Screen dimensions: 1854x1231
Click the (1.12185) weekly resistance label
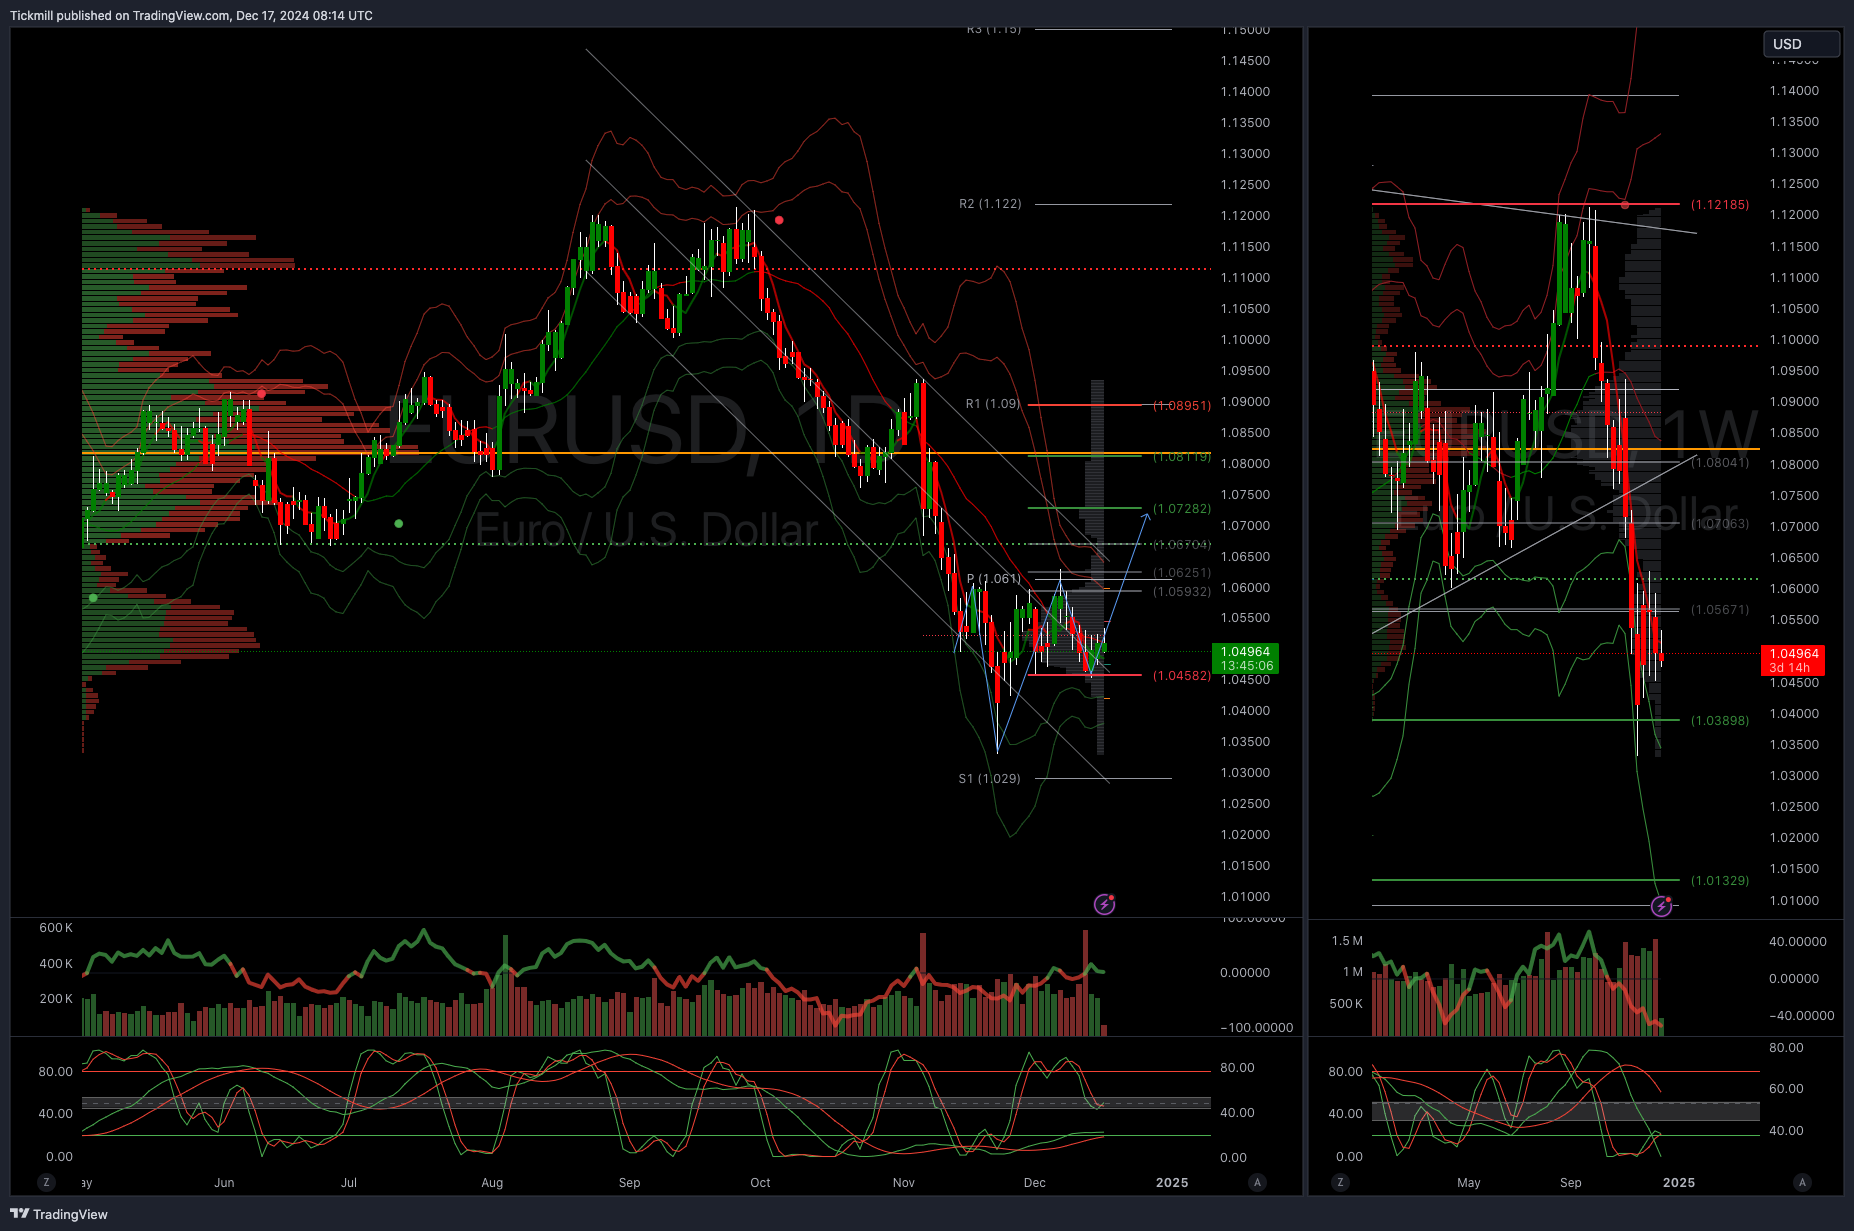click(1720, 205)
